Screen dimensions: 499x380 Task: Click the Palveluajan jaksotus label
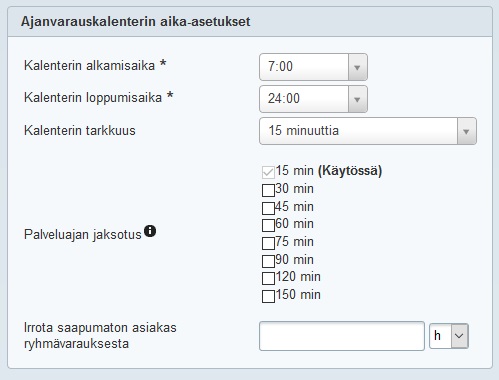click(83, 235)
